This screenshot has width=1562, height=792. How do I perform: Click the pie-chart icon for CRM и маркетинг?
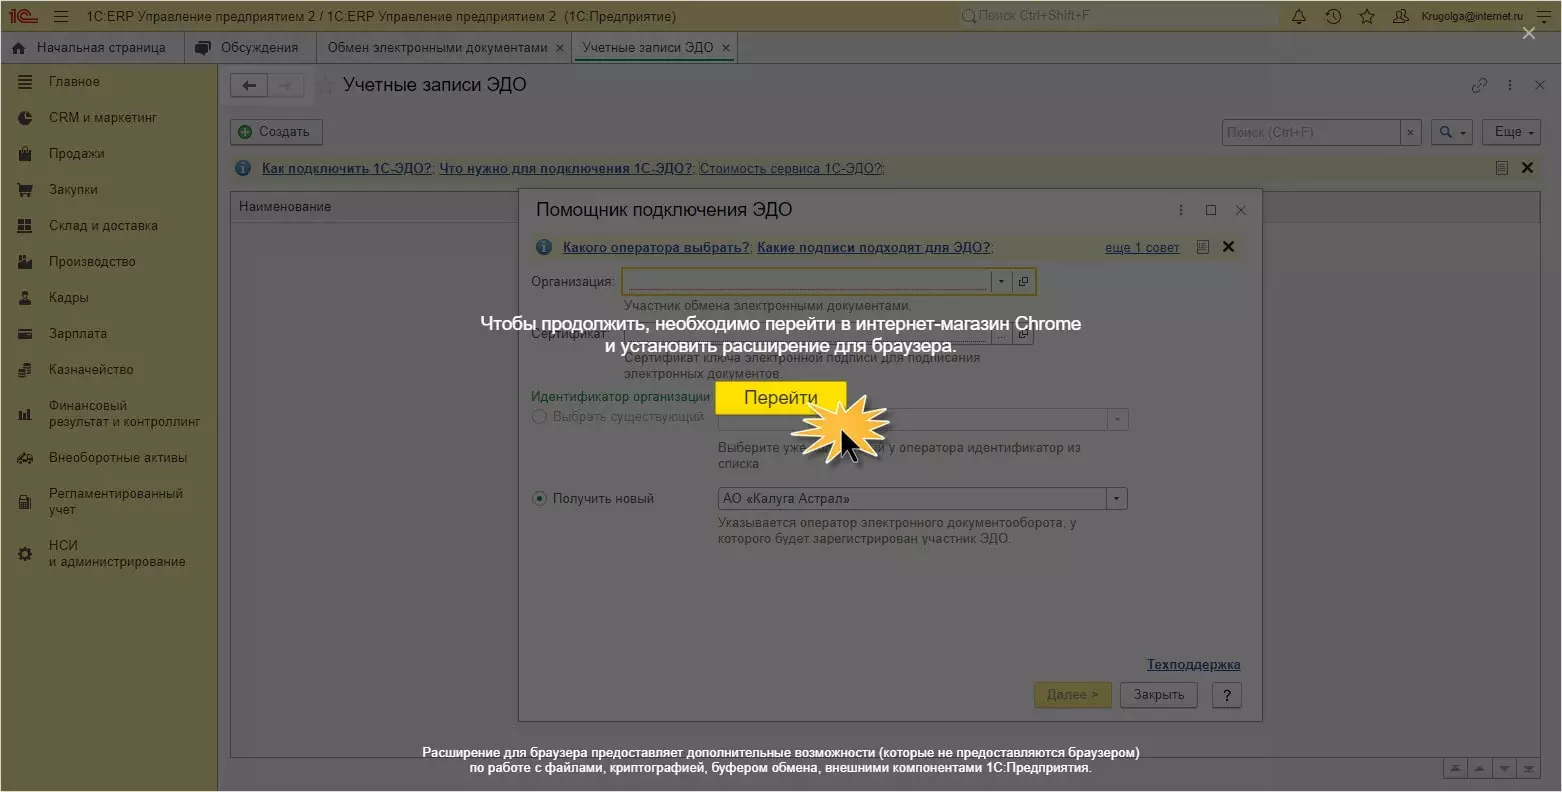25,118
